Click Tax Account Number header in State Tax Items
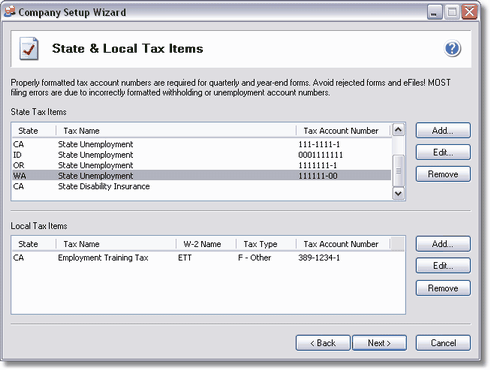The height and width of the screenshot is (370, 490). tap(343, 131)
